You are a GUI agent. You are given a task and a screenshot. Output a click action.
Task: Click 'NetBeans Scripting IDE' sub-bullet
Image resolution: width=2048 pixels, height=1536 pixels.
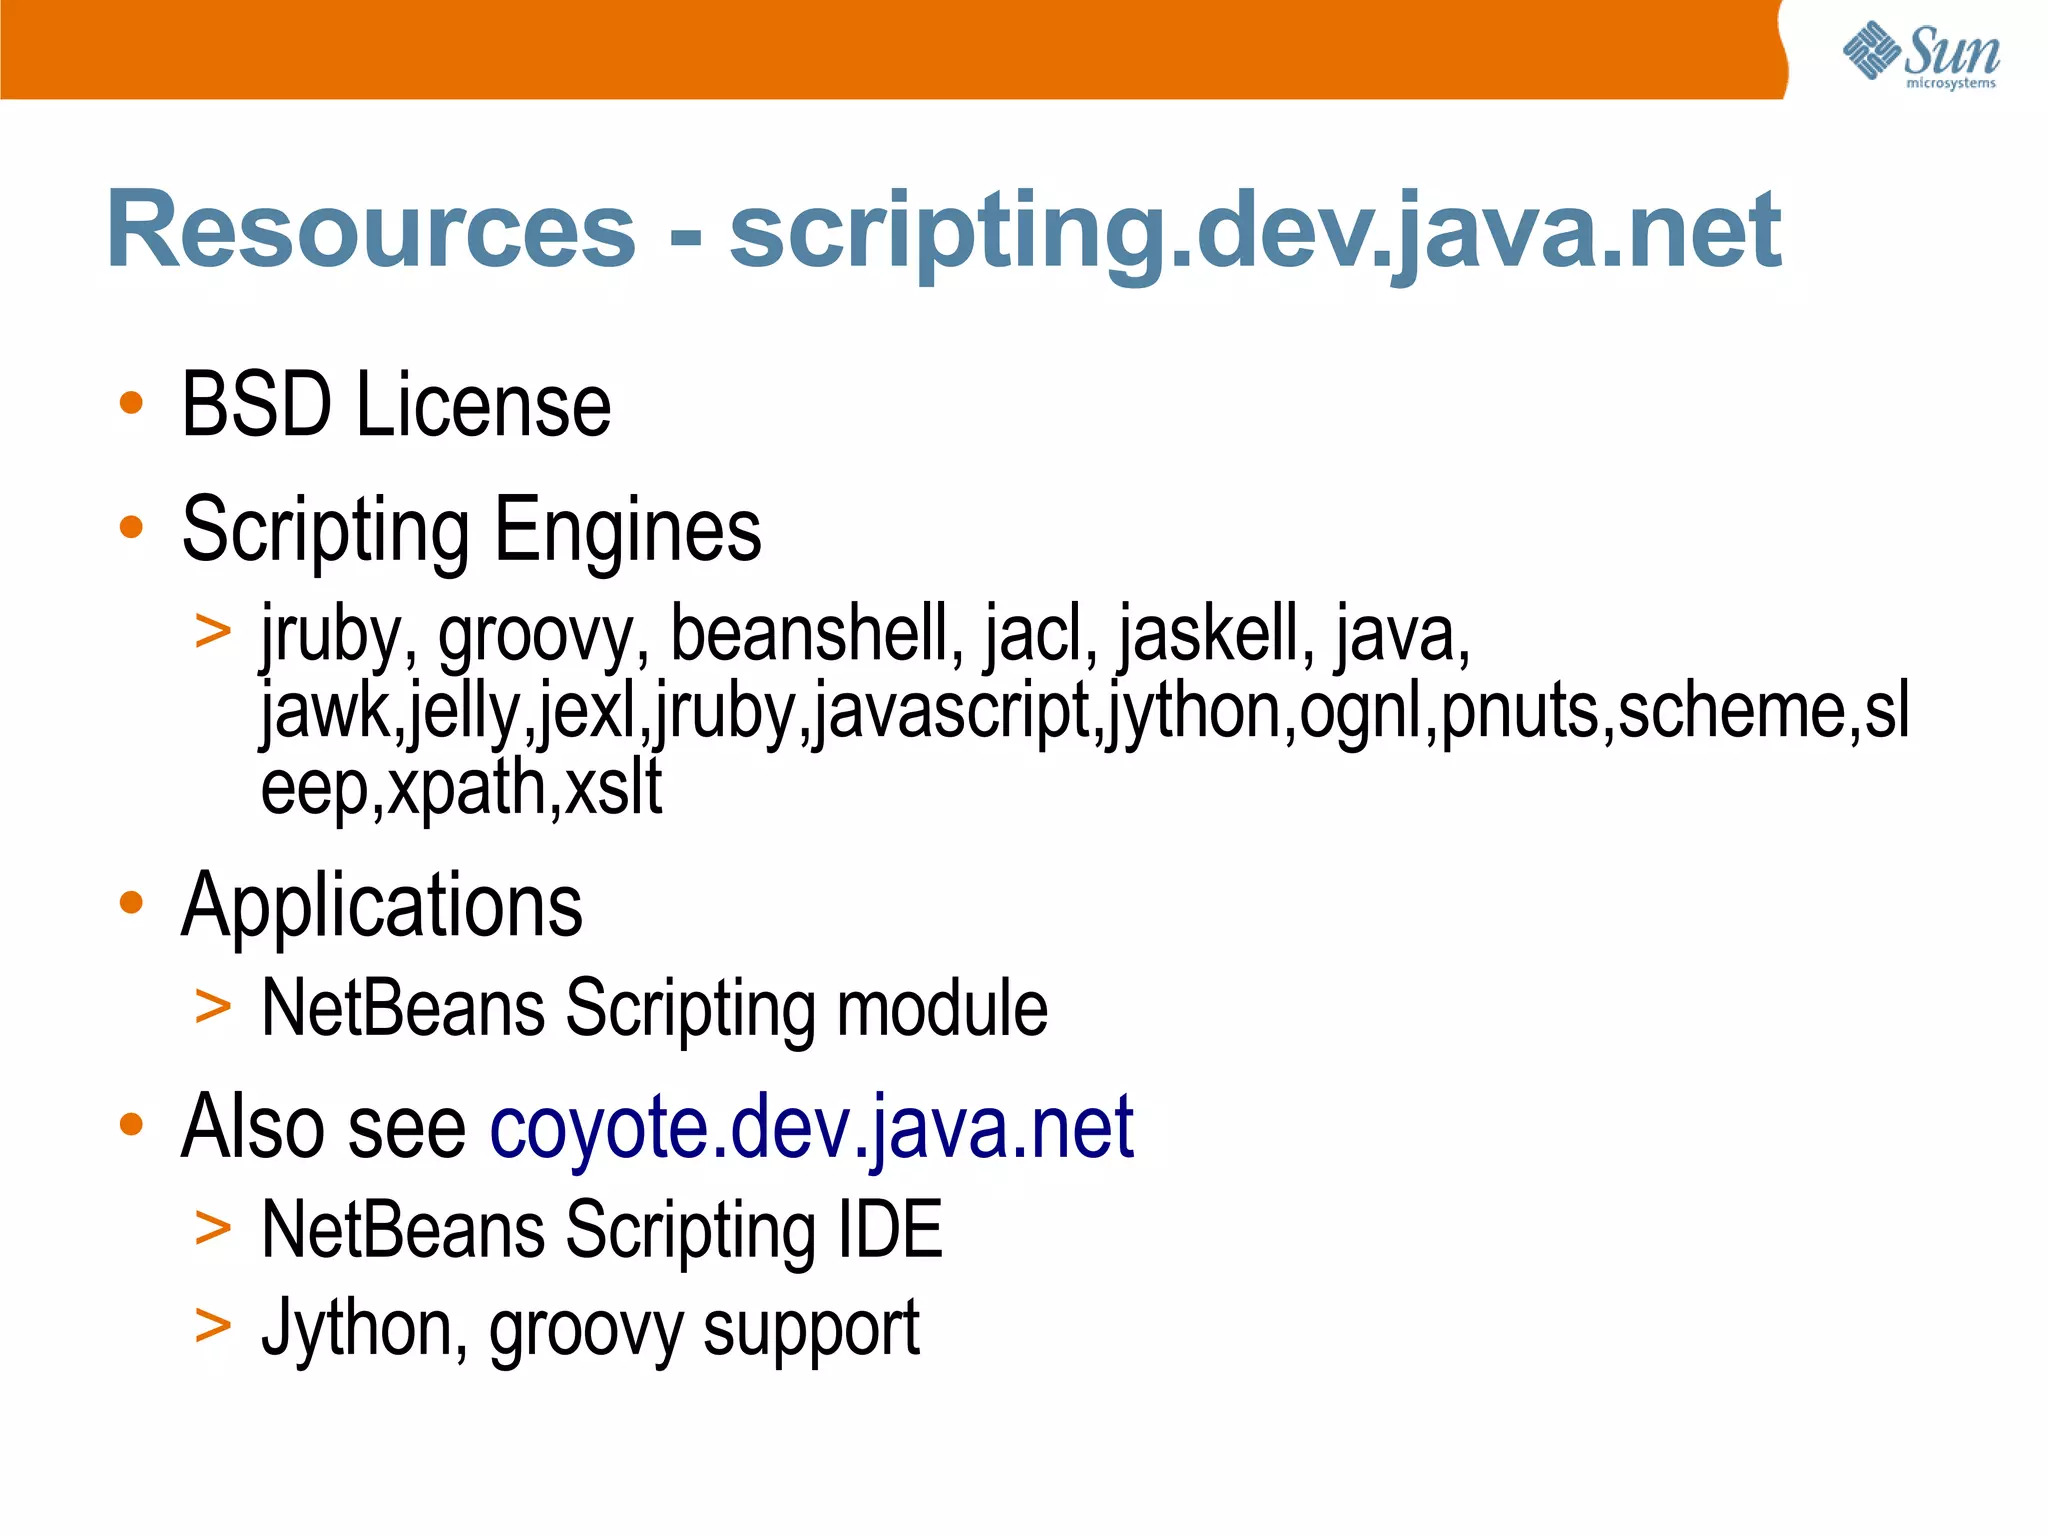tap(602, 1232)
